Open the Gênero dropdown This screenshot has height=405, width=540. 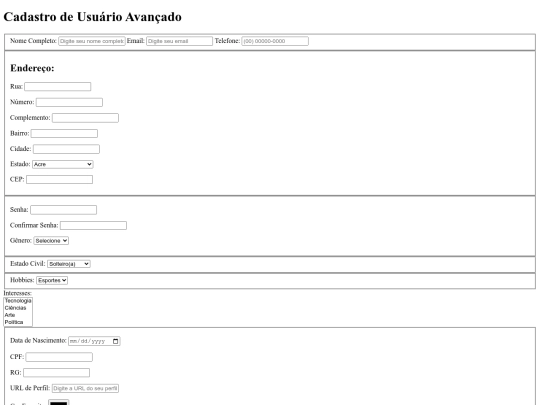(51, 241)
